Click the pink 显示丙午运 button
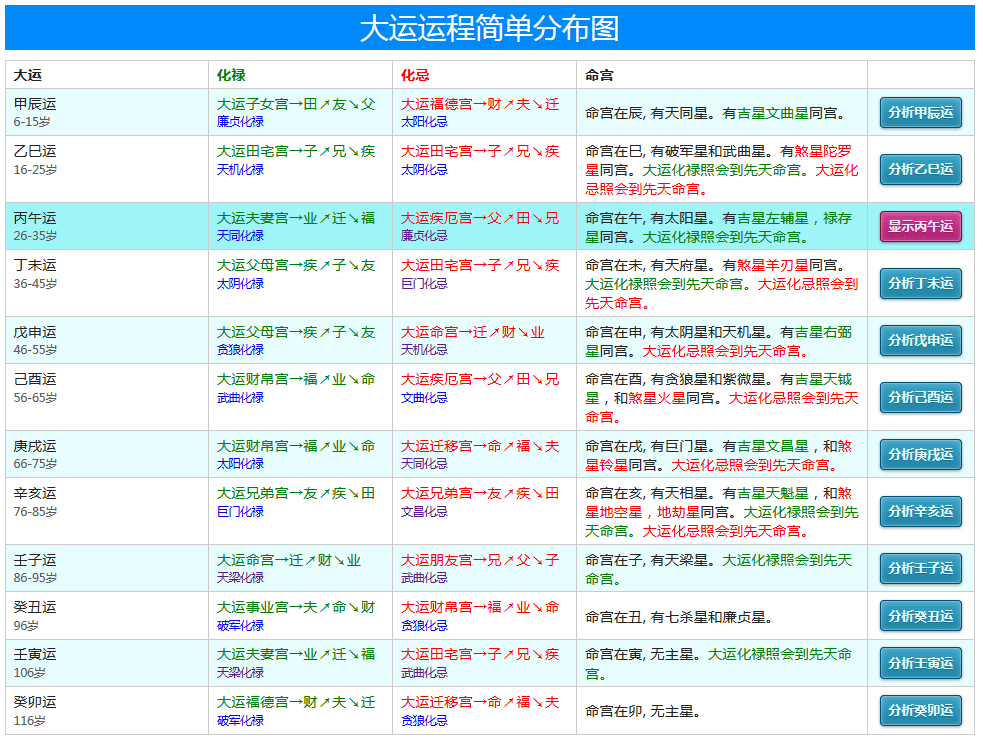The height and width of the screenshot is (743, 983). pos(920,226)
